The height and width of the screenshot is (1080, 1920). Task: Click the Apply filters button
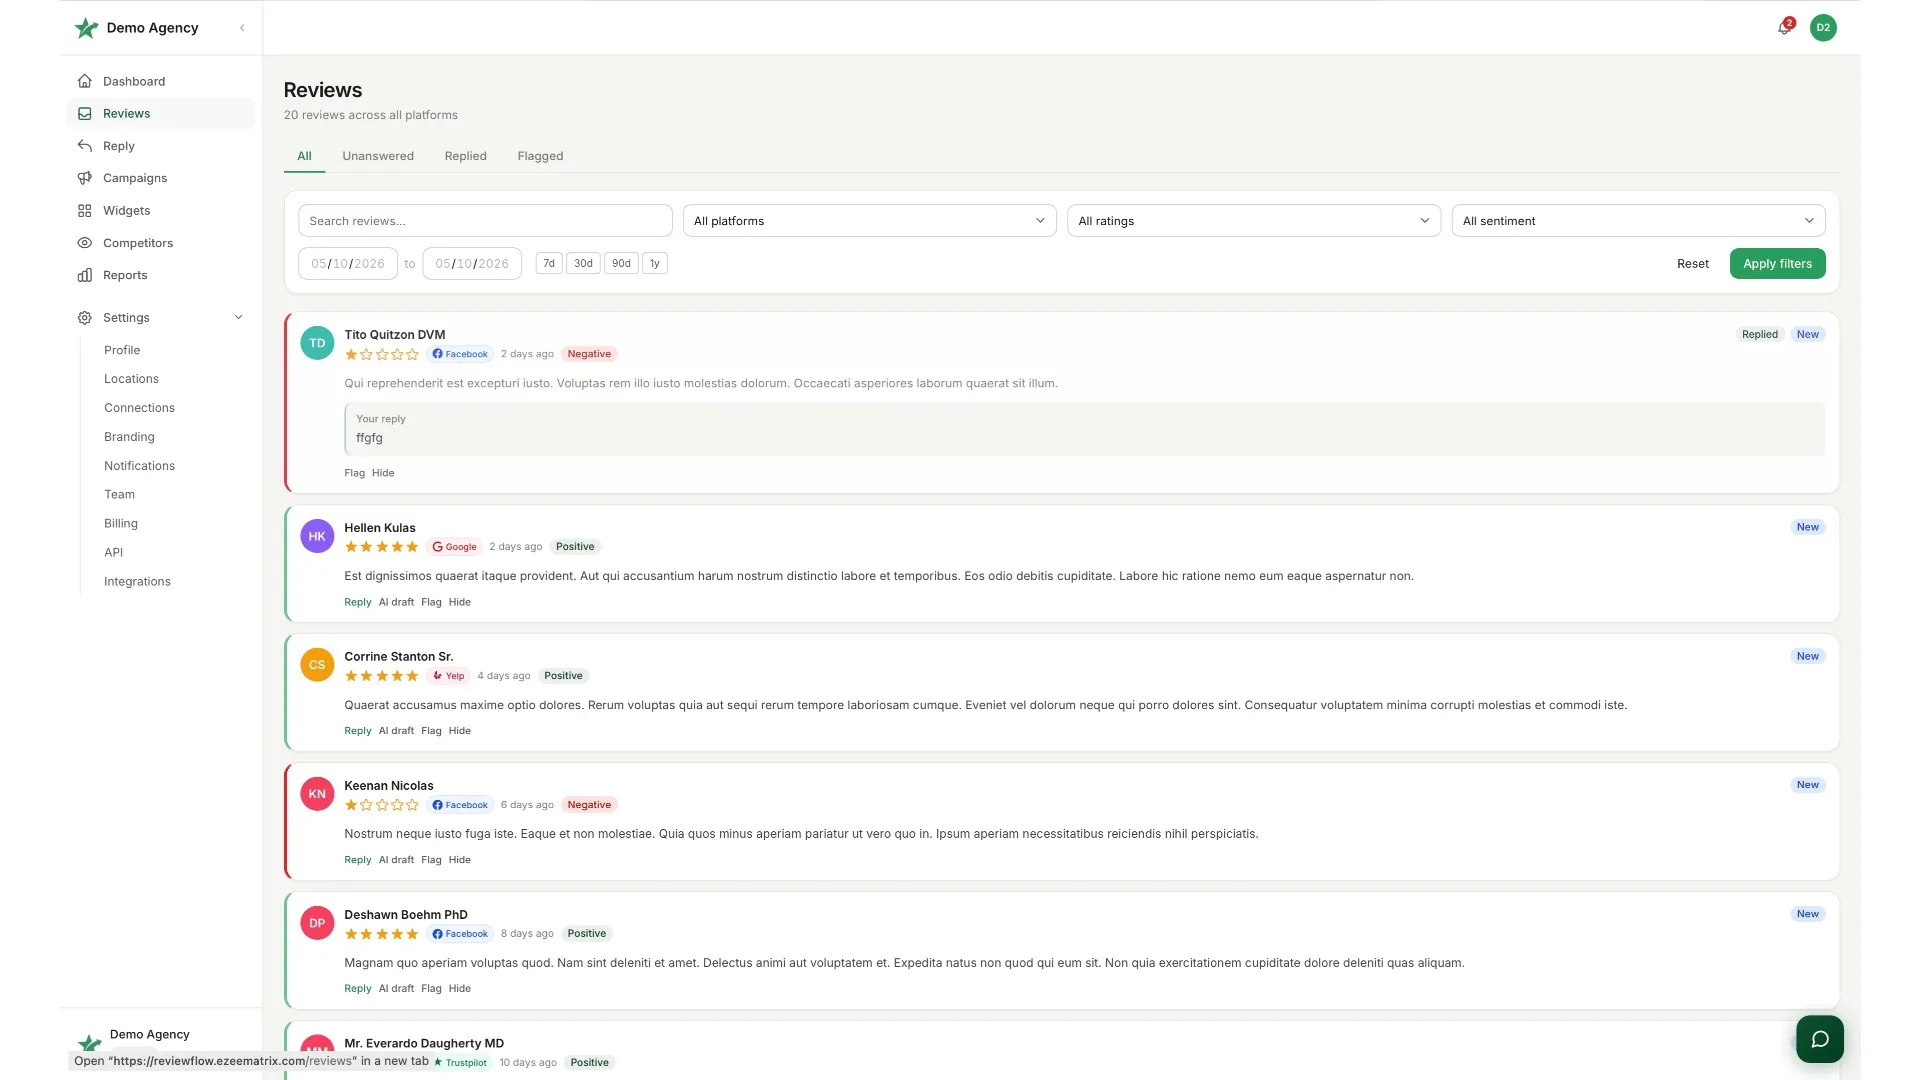pyautogui.click(x=1777, y=264)
